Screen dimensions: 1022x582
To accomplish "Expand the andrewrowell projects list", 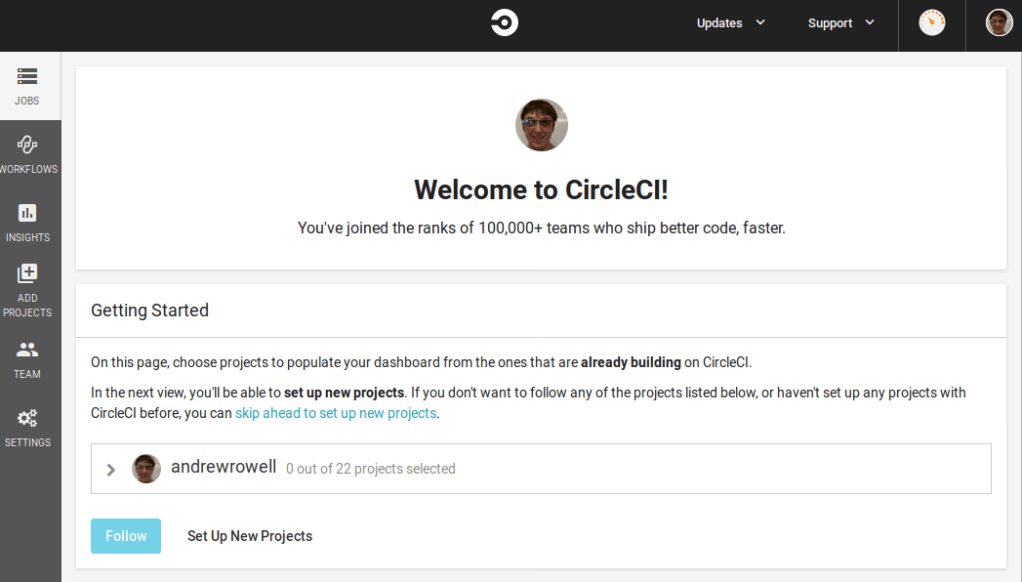I will [x=111, y=469].
